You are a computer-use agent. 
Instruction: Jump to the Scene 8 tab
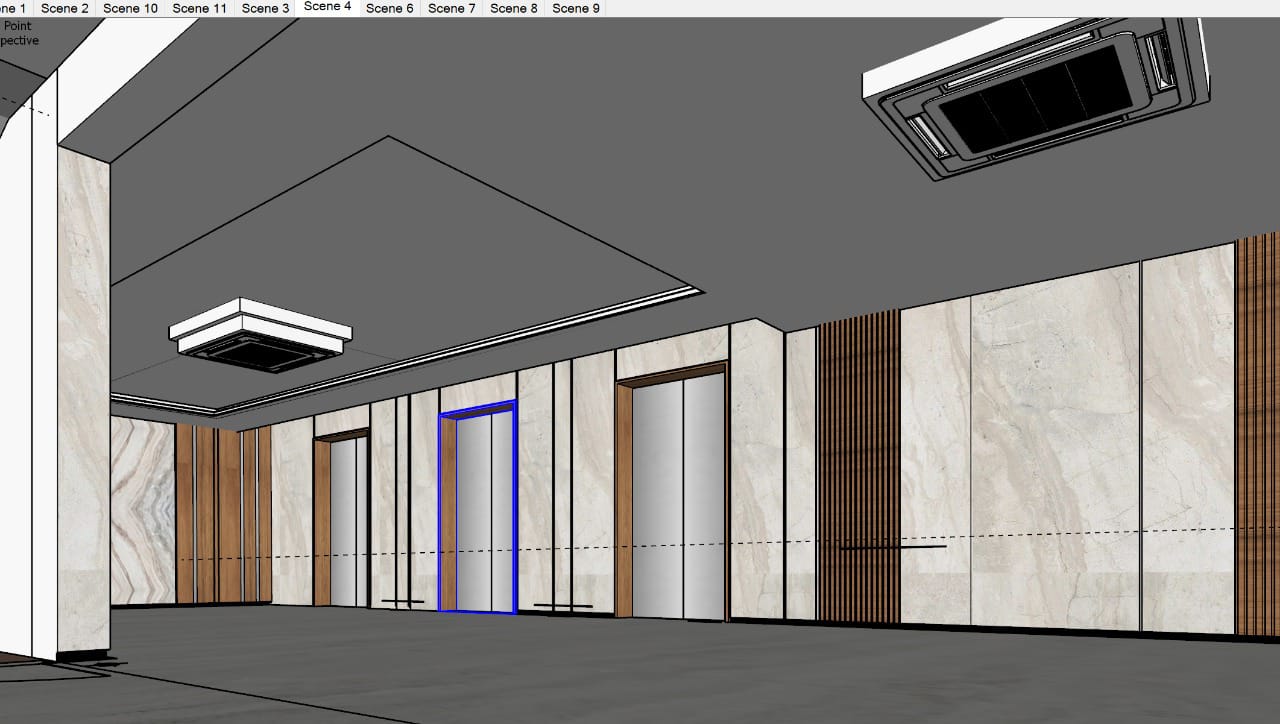[514, 8]
